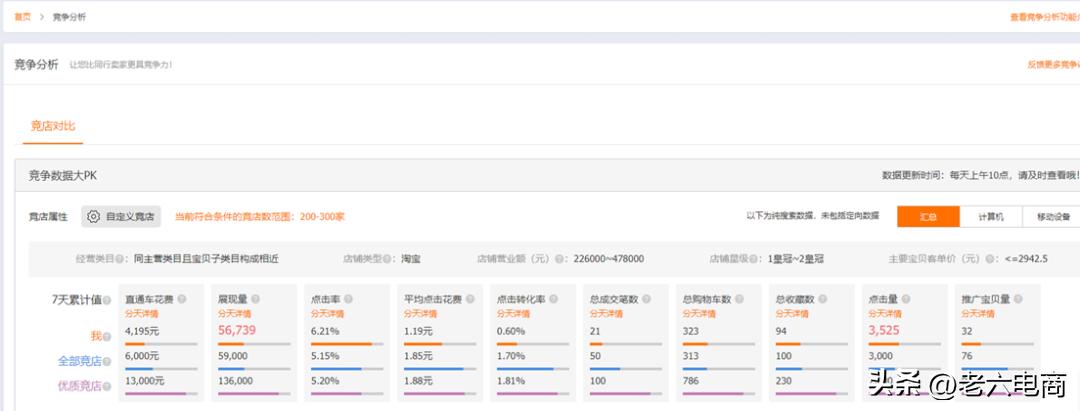Click help icon next to 平均点击花费
Image resolution: width=1080 pixels, height=411 pixels.
[470, 299]
